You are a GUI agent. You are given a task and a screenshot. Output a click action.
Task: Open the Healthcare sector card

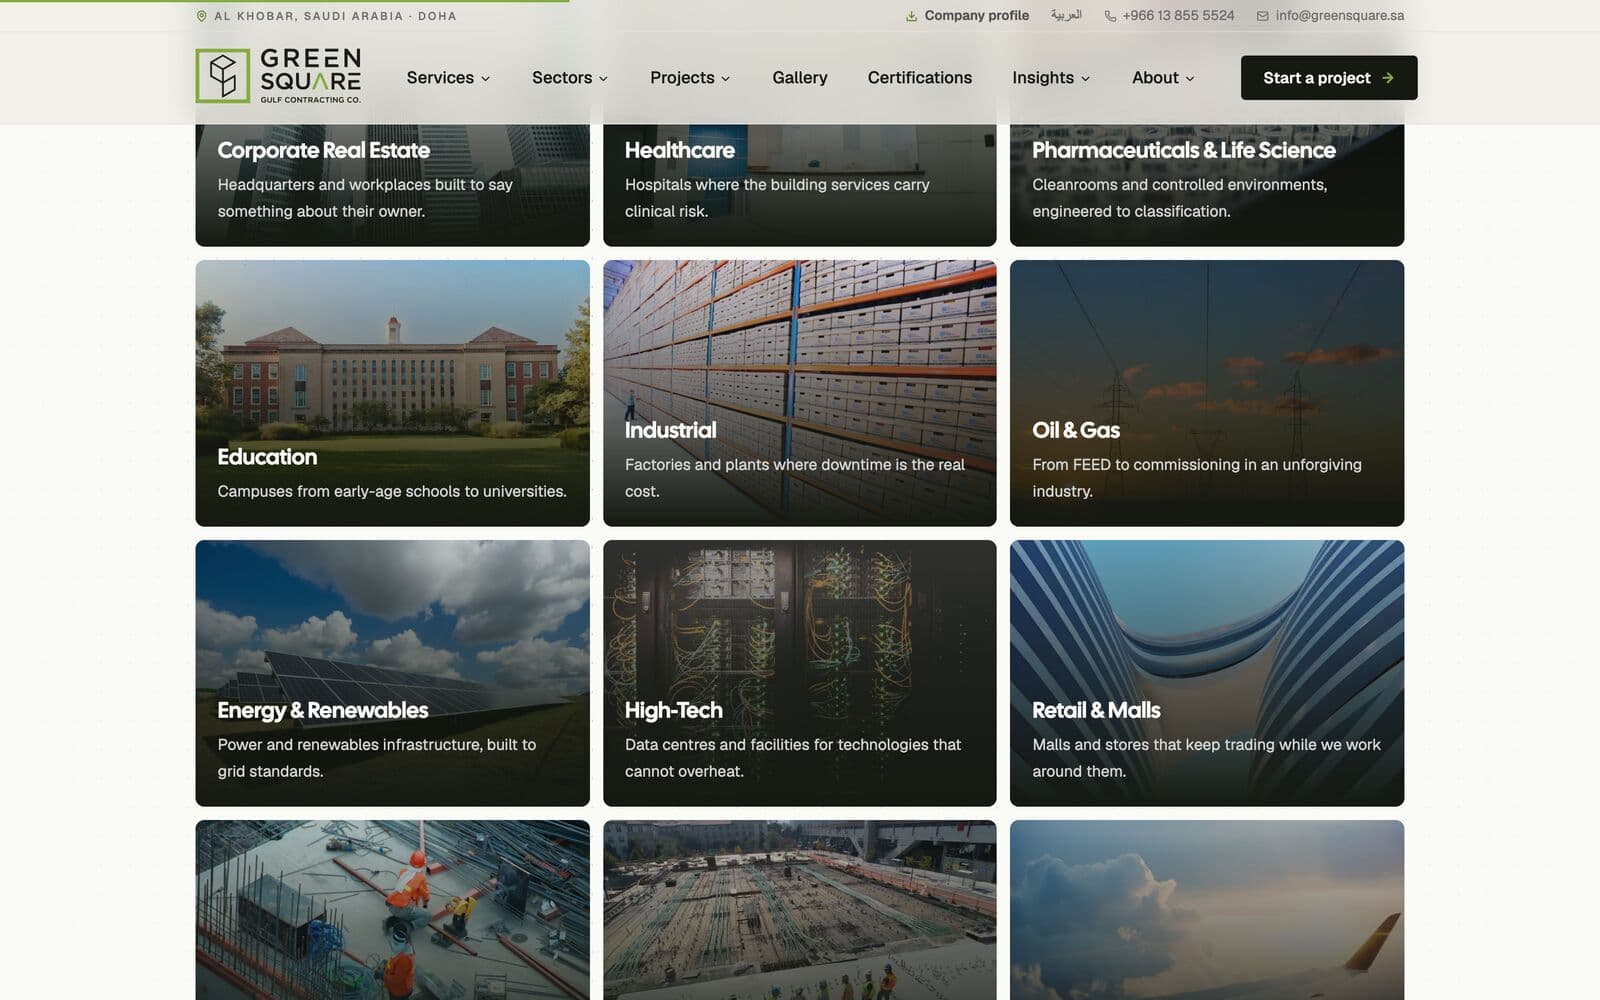point(800,185)
